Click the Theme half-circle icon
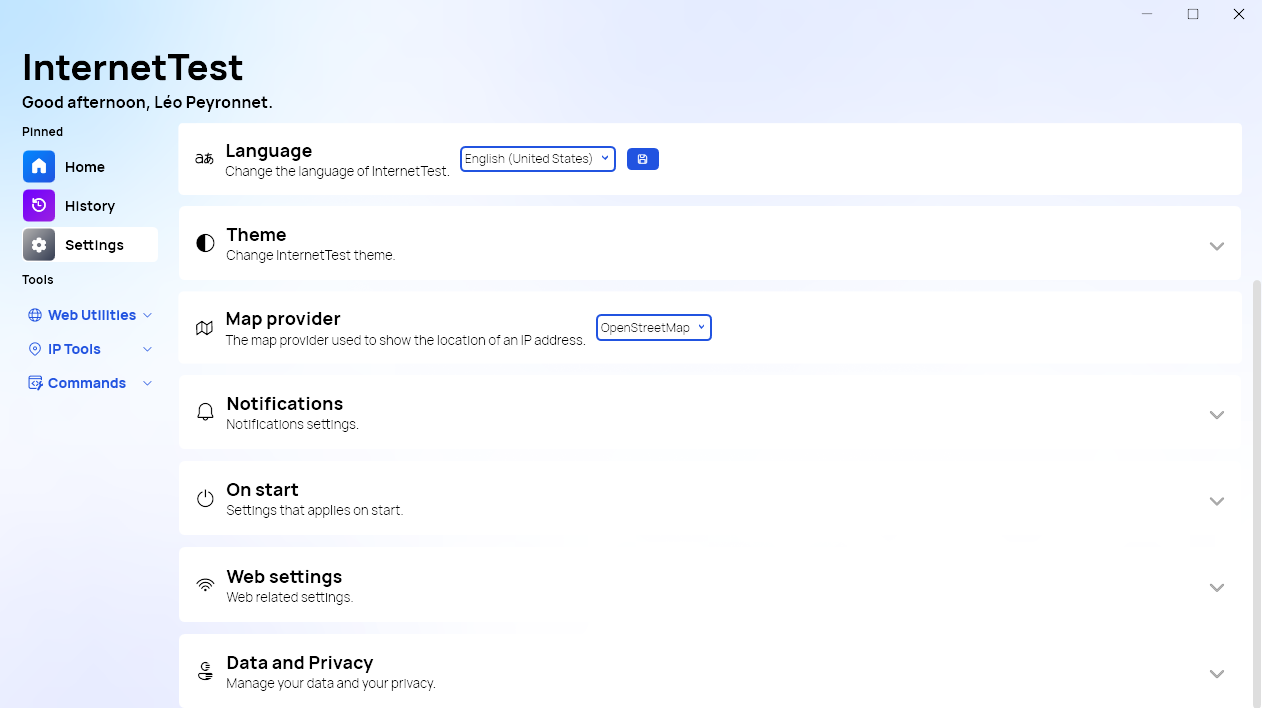1262x708 pixels. pos(205,243)
